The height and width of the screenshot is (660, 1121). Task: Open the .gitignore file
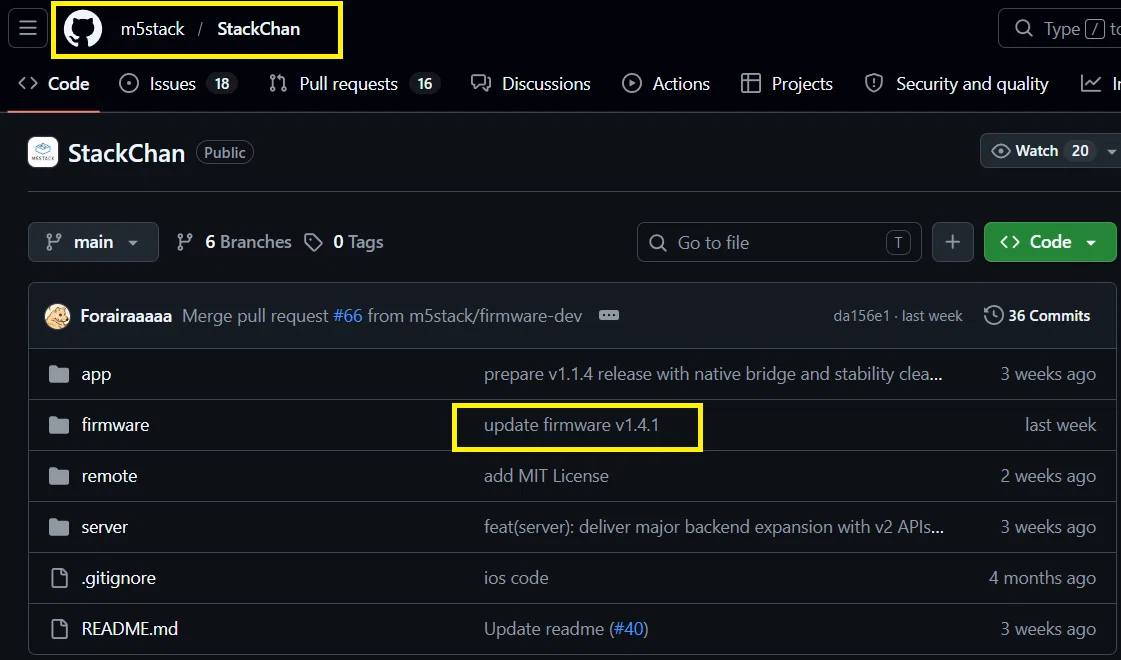(x=118, y=578)
